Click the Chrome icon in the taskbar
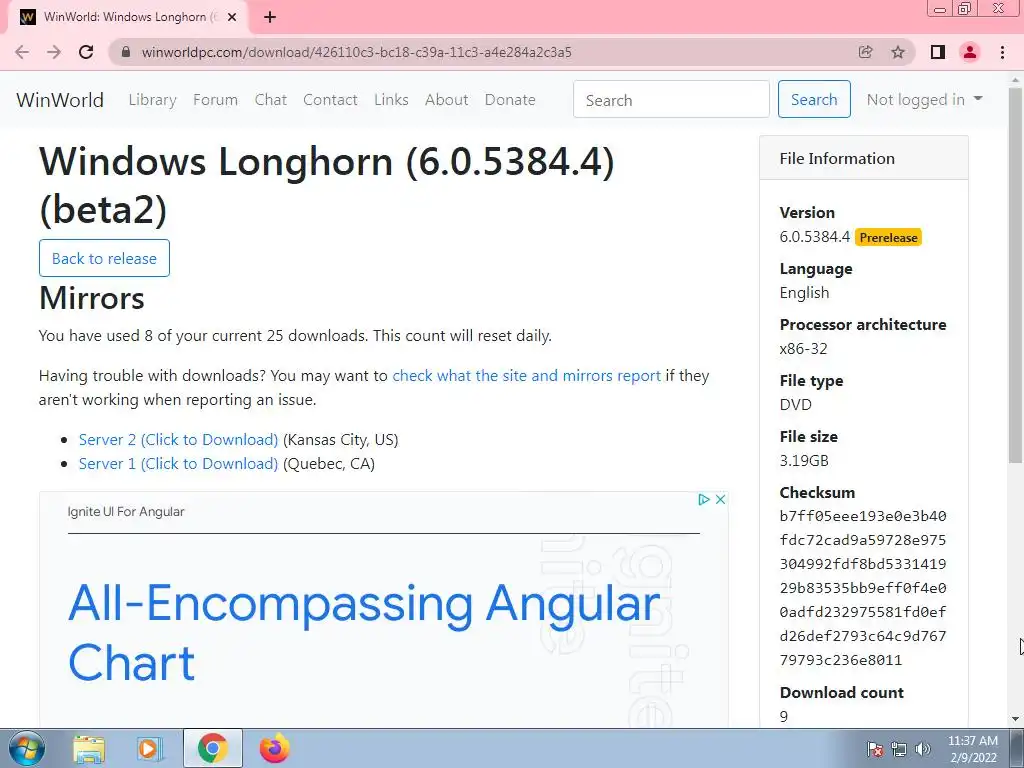The height and width of the screenshot is (768, 1024). click(x=212, y=748)
